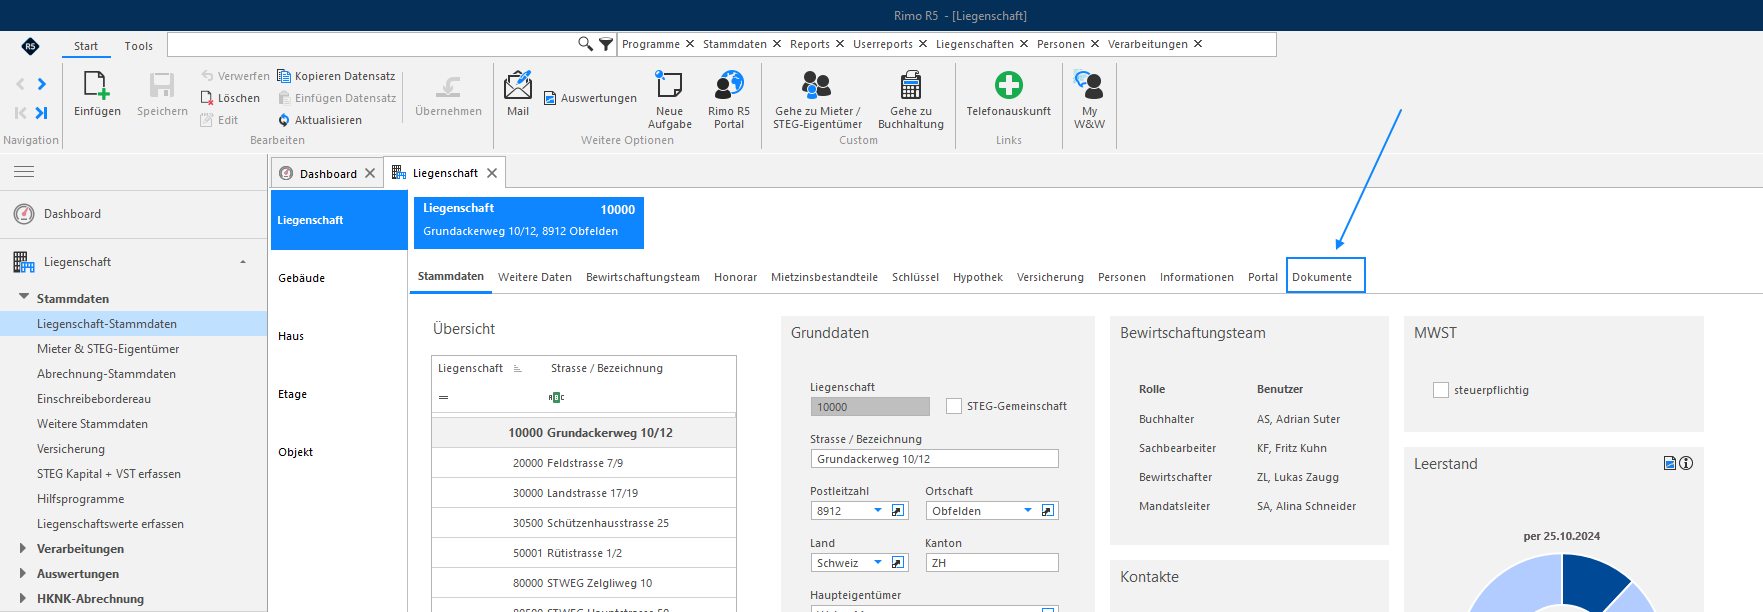The height and width of the screenshot is (612, 1763).
Task: Open Dashboard in sidebar
Action: (x=72, y=214)
